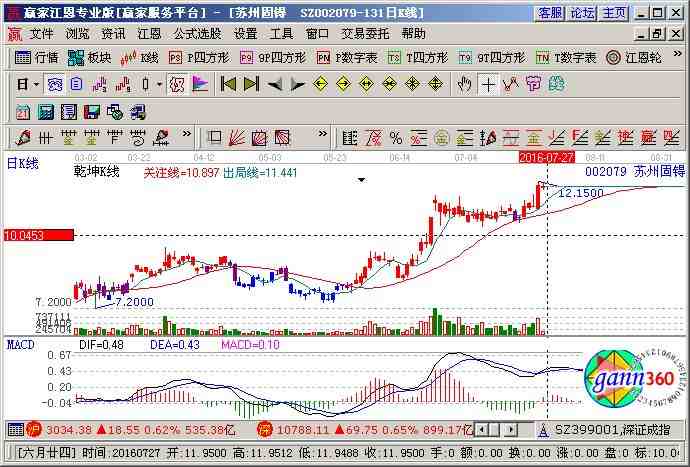690x467 pixels.
Task: Click the yellow diamond right-arrow icon
Action: coord(343,84)
